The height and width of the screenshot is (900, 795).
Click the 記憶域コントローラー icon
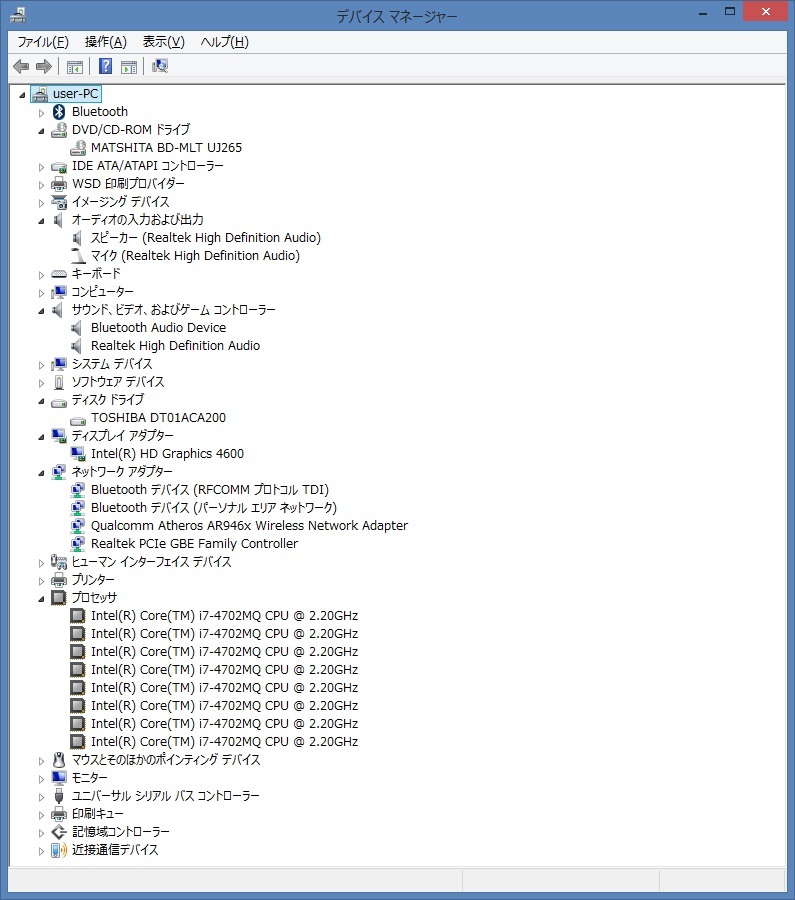[x=59, y=832]
